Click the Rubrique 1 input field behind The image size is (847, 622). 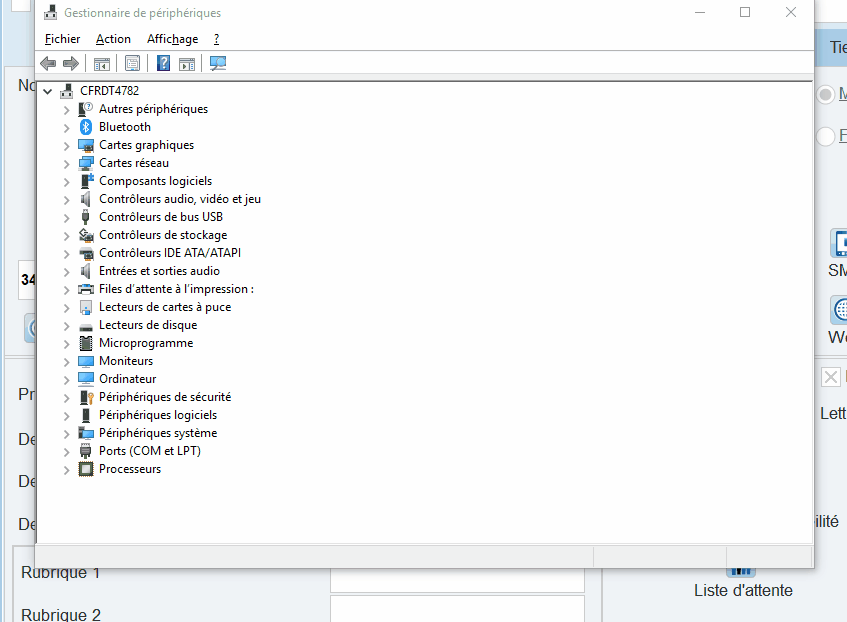coord(458,580)
